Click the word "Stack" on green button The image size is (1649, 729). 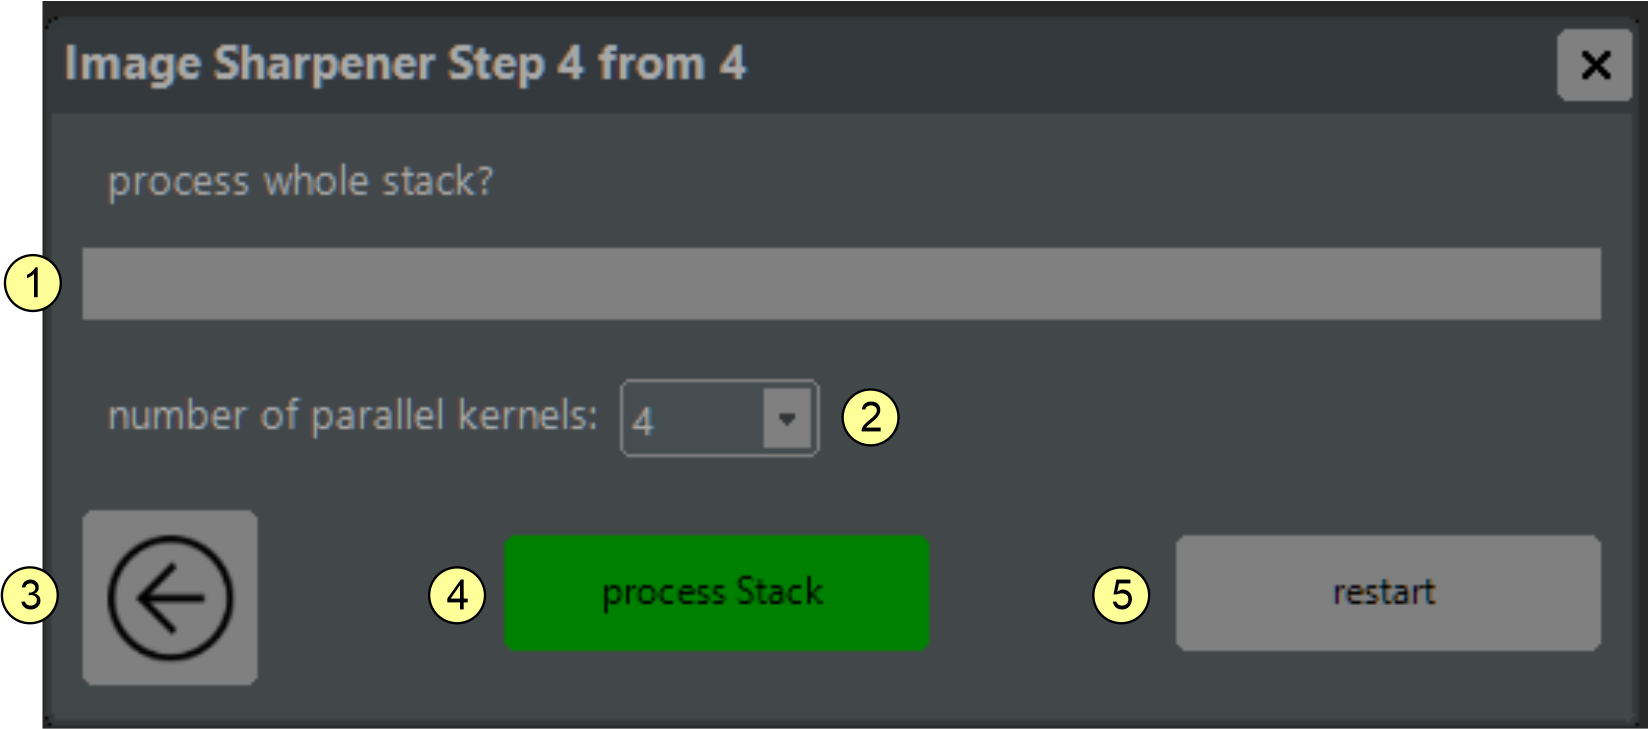click(x=779, y=592)
